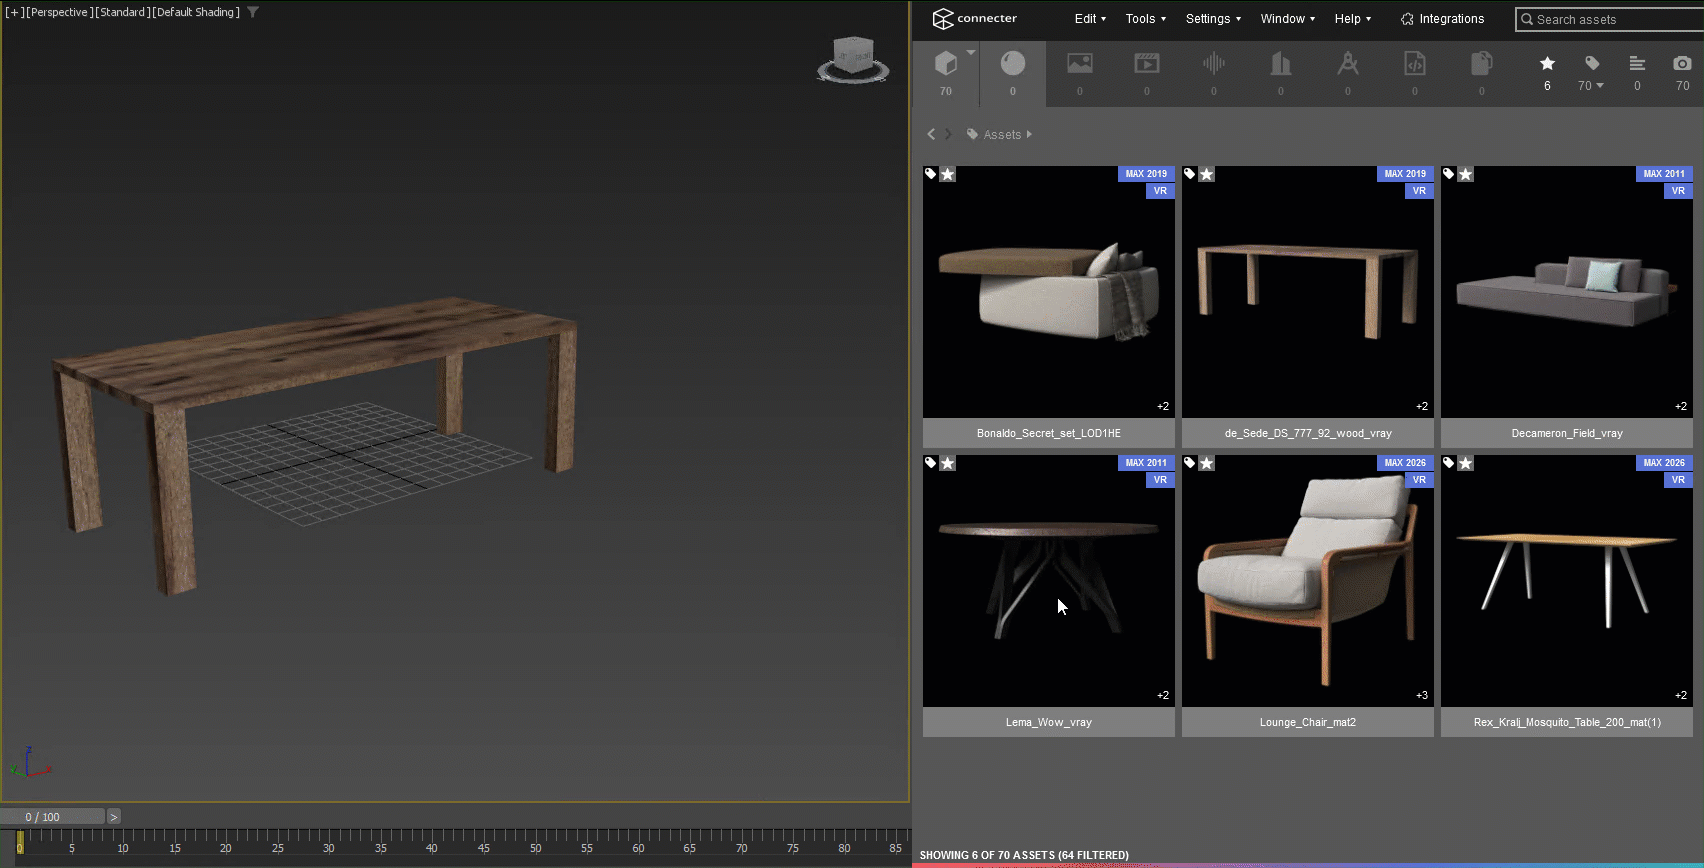Click tag icon on Decameron_Field_vray
The height and width of the screenshot is (868, 1704).
pyautogui.click(x=1448, y=174)
